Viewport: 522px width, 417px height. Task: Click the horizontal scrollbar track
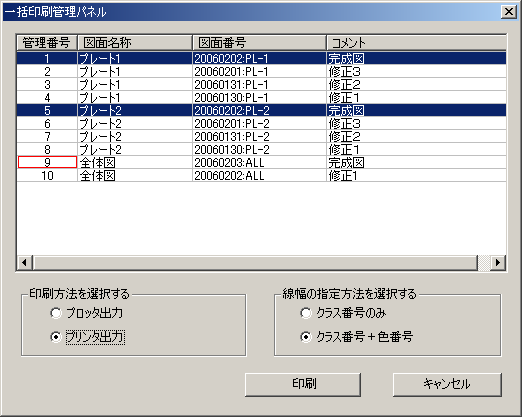(x=255, y=262)
